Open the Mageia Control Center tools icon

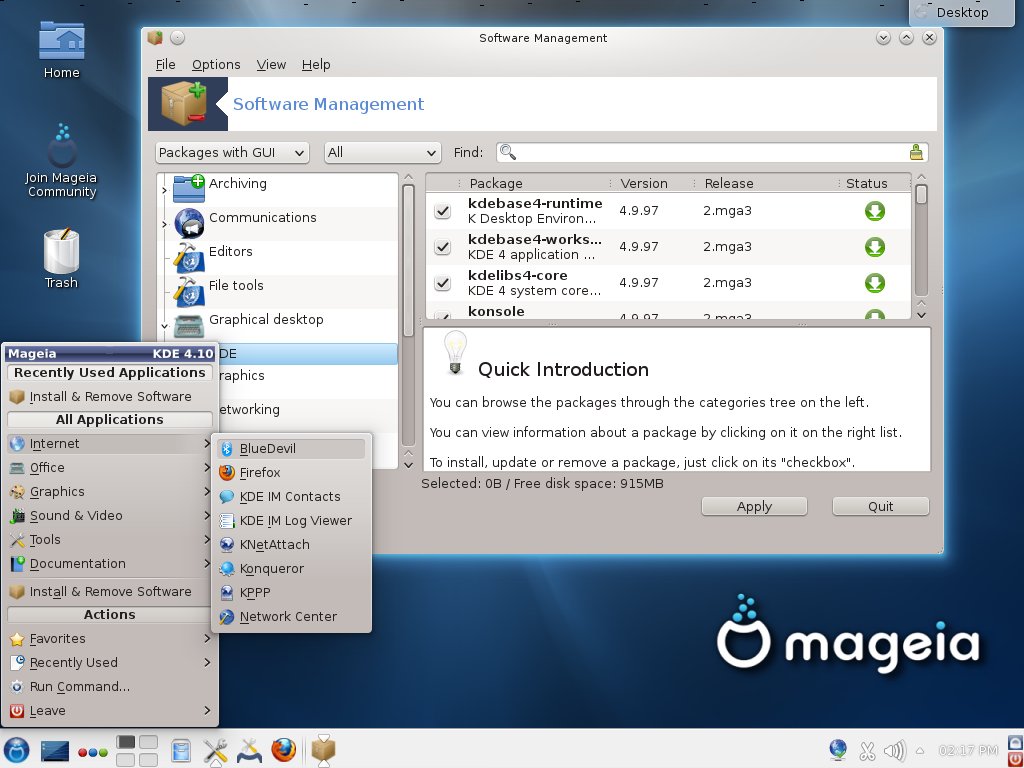click(x=215, y=751)
